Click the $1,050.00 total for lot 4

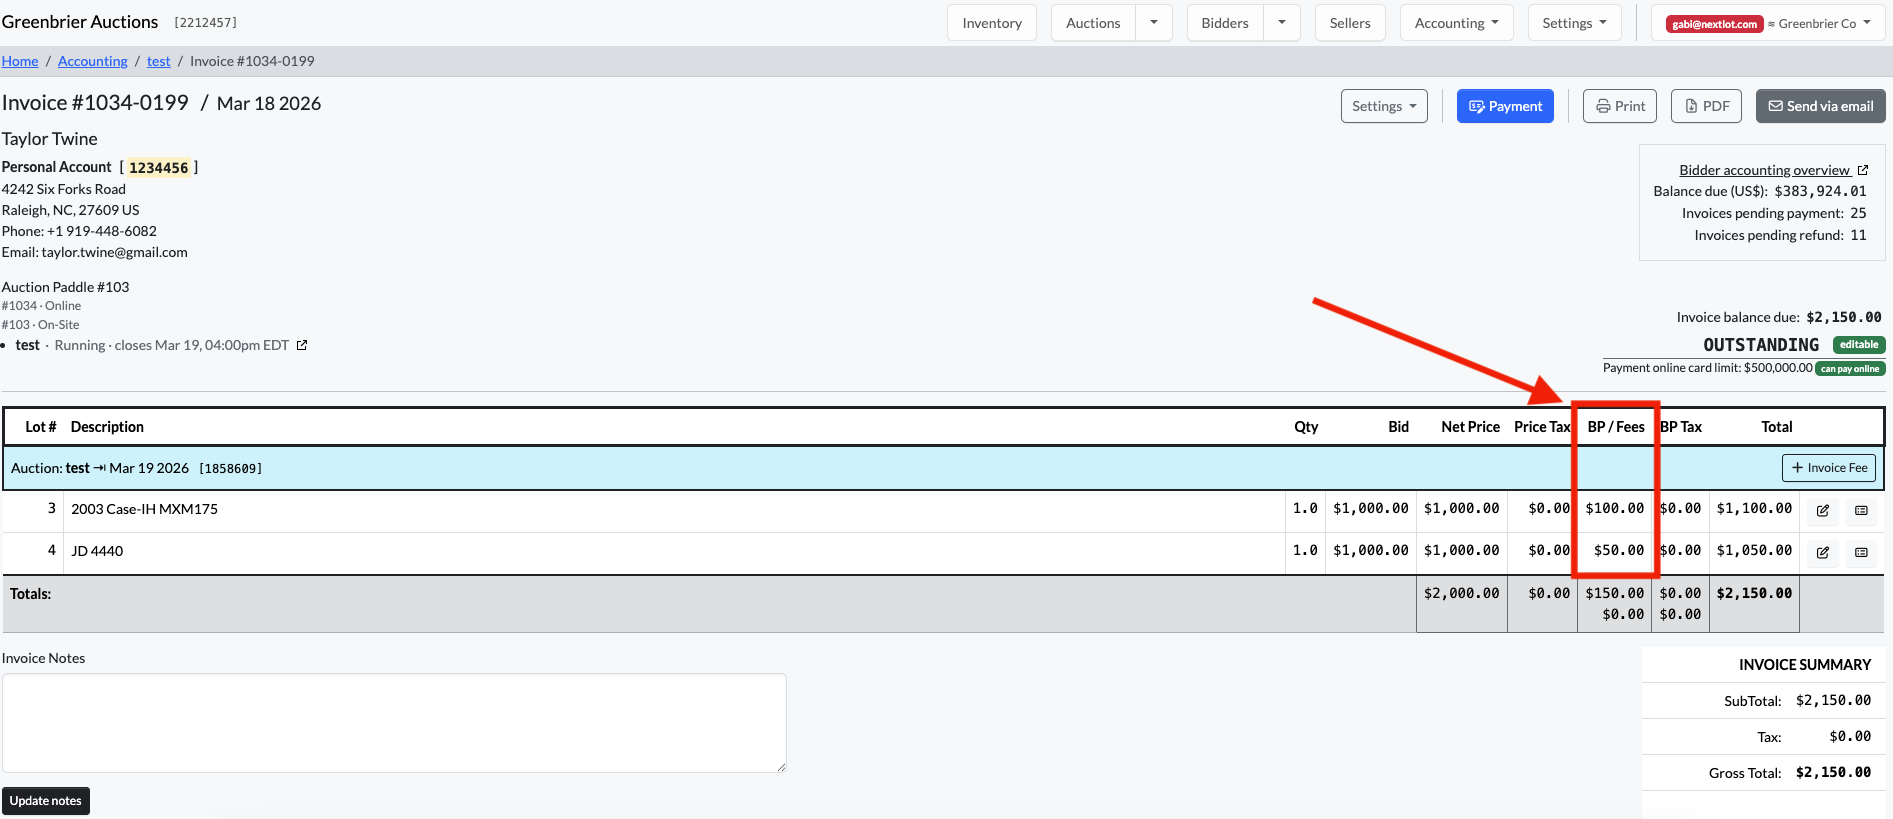click(x=1755, y=551)
